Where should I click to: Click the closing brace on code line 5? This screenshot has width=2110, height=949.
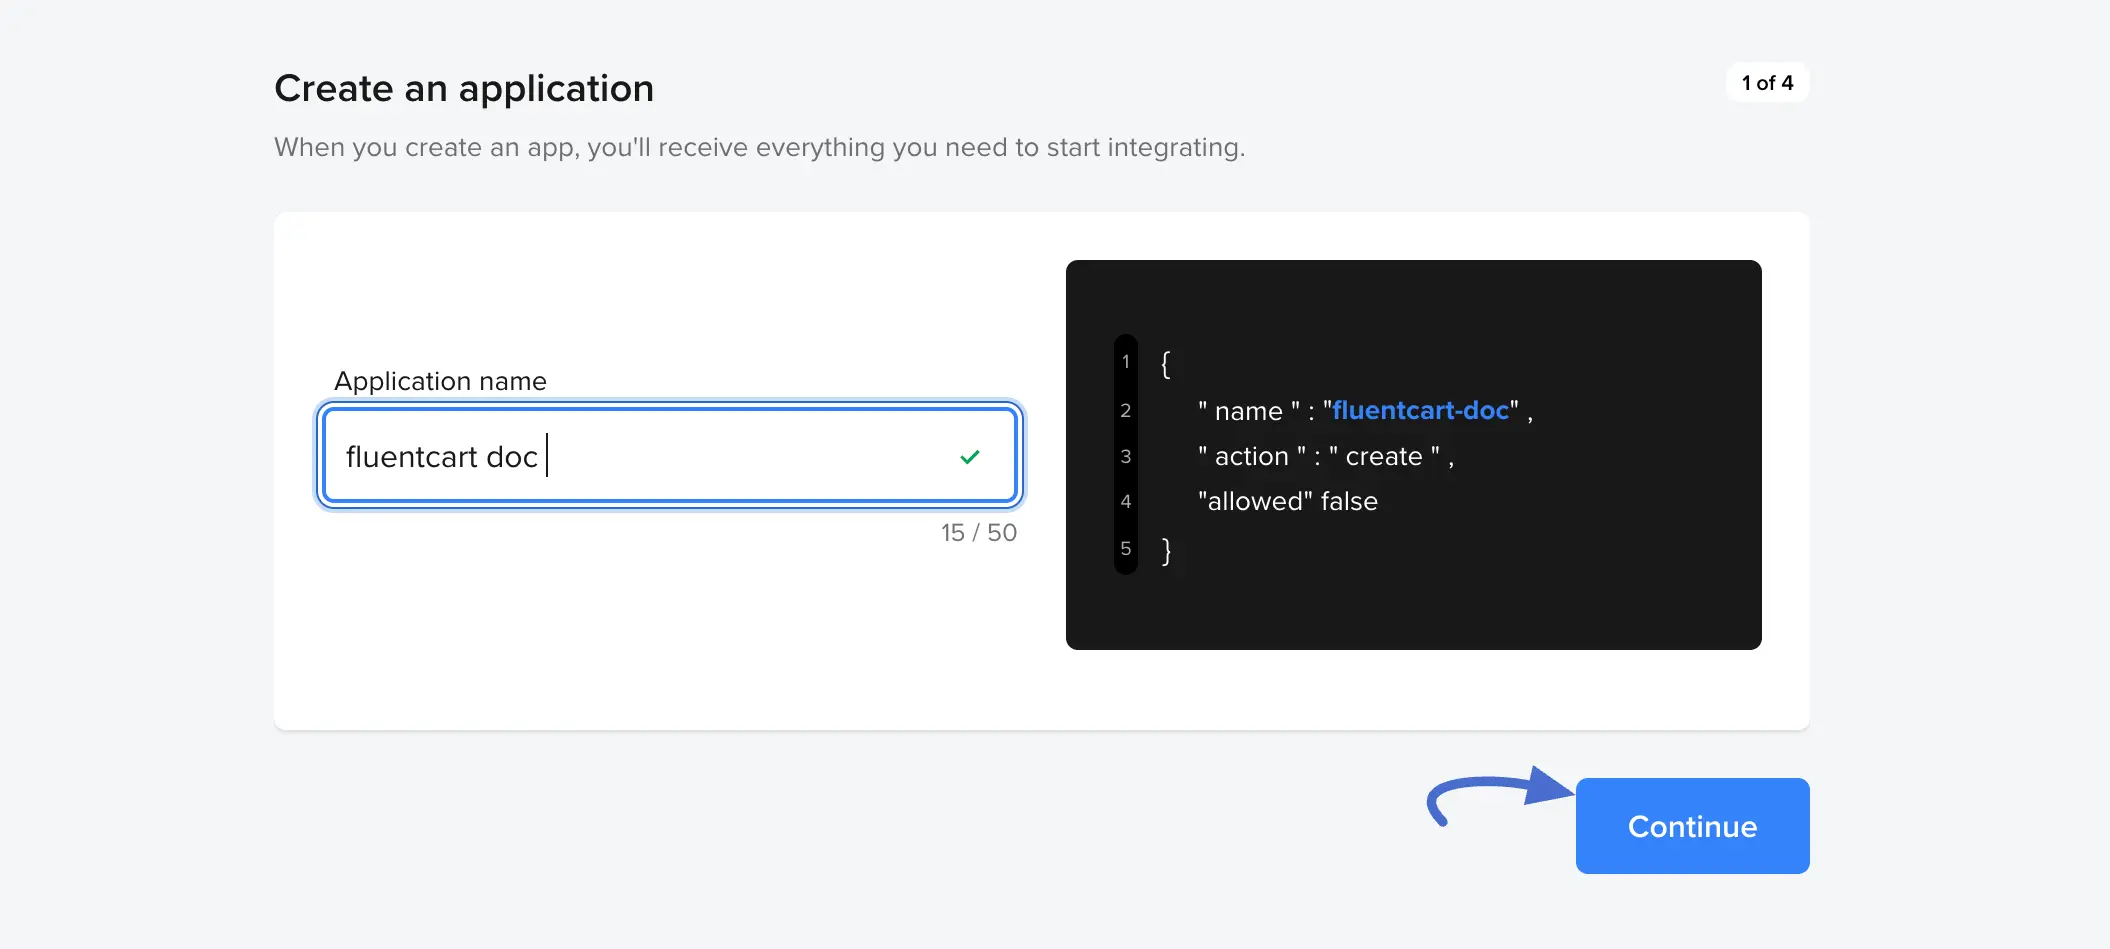[1165, 549]
